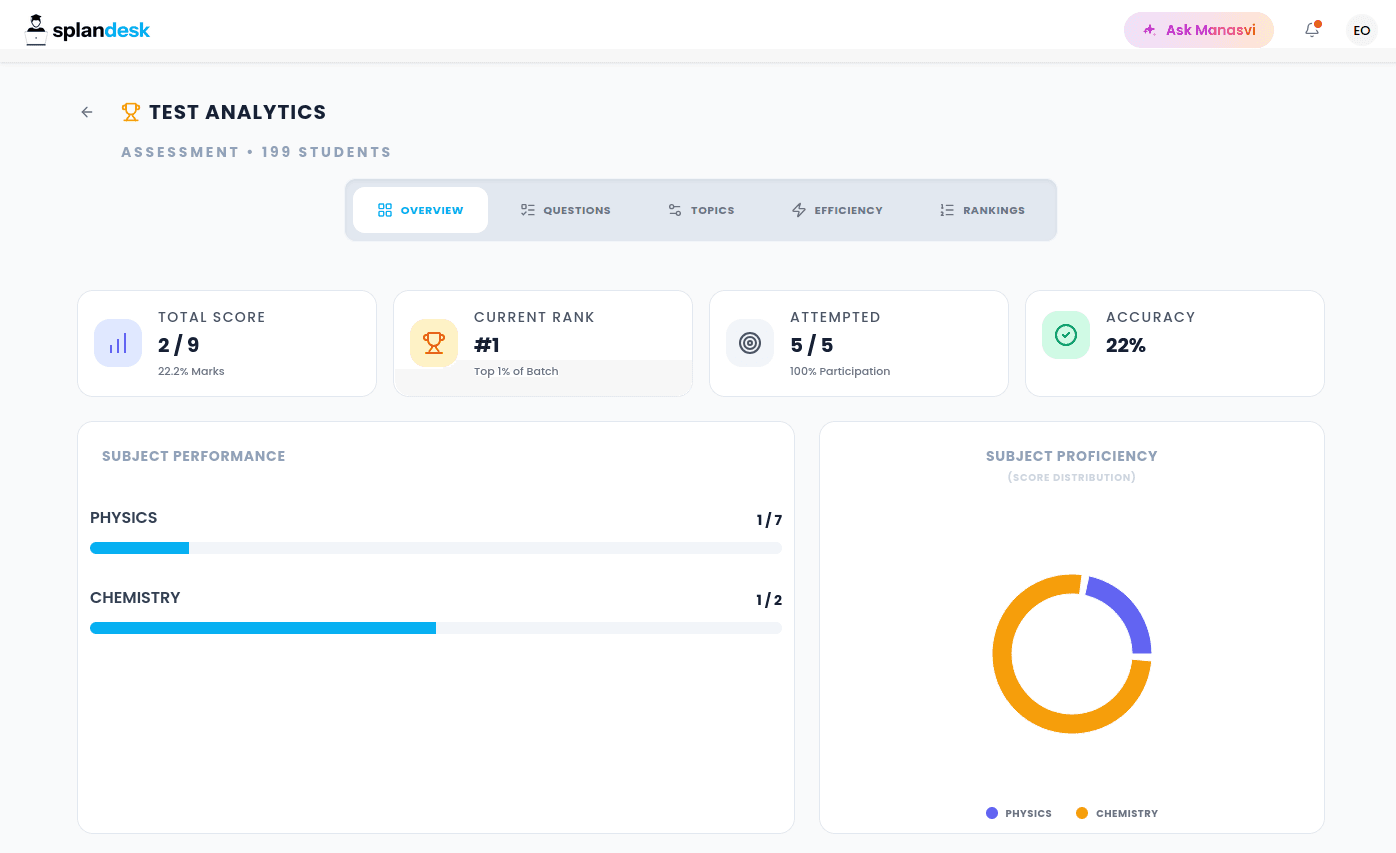This screenshot has height=853, width=1396.
Task: Click the Efficiency lightning bolt icon
Action: (798, 210)
